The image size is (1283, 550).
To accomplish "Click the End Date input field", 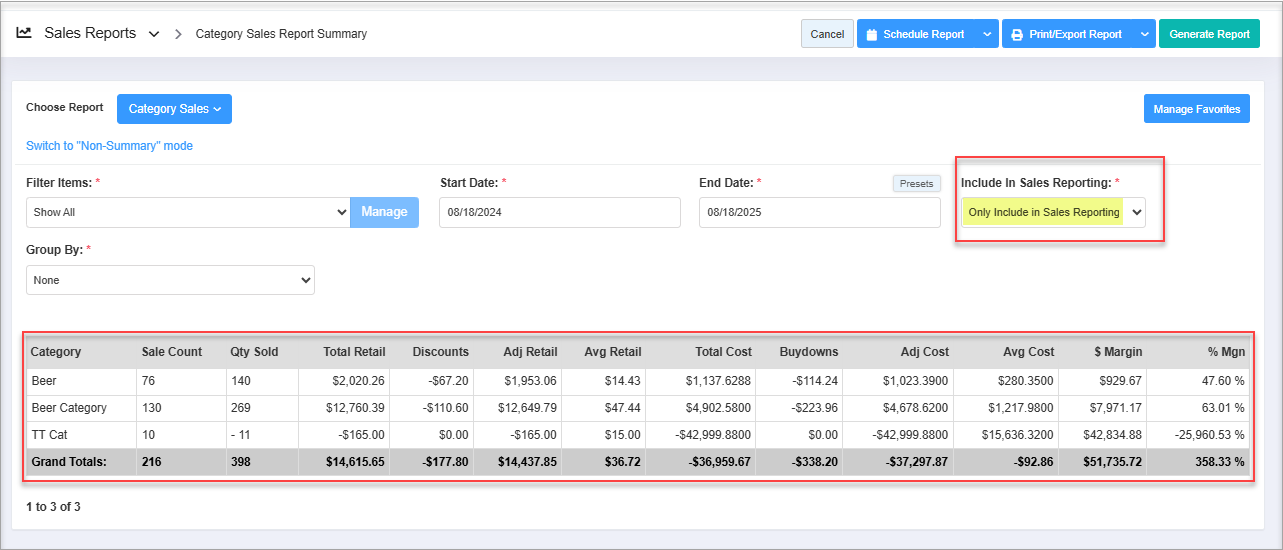I will pos(819,212).
